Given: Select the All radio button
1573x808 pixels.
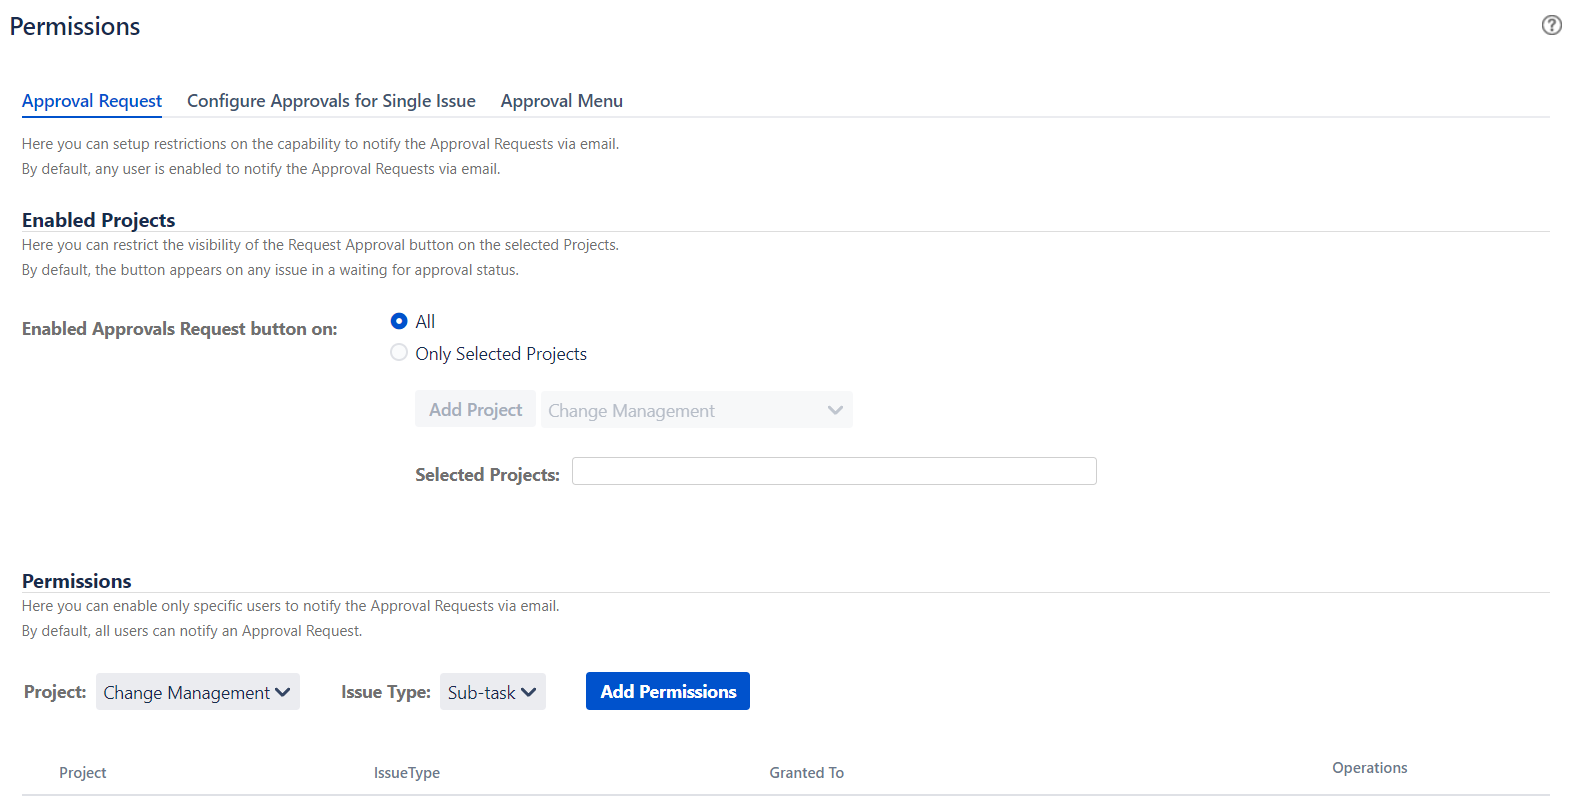Looking at the screenshot, I should (x=399, y=321).
